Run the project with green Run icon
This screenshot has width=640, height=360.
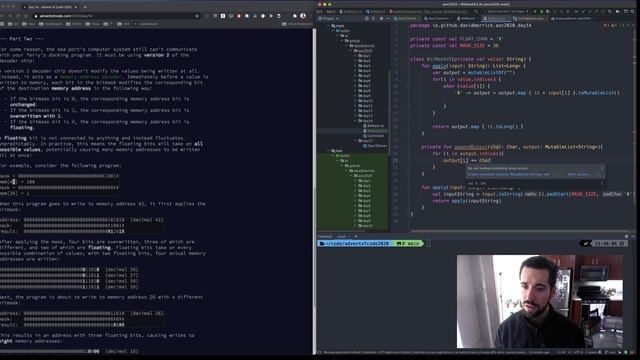click(535, 11)
